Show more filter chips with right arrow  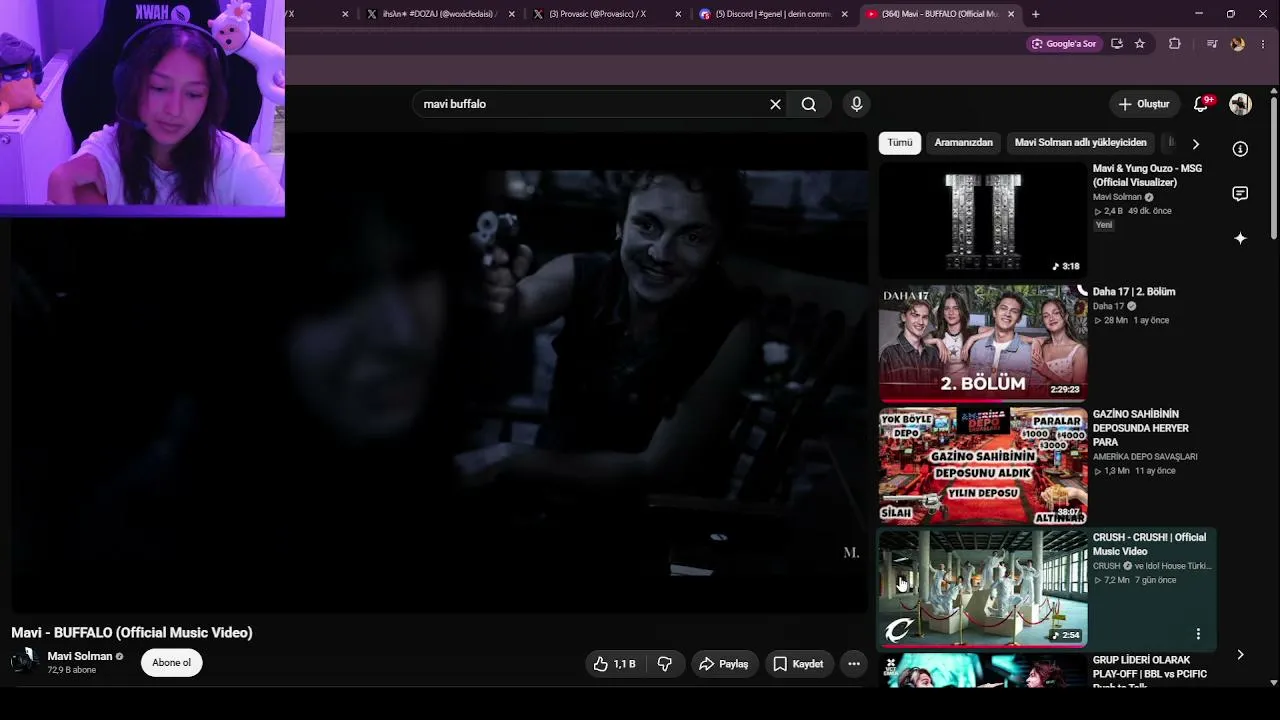coord(1195,144)
